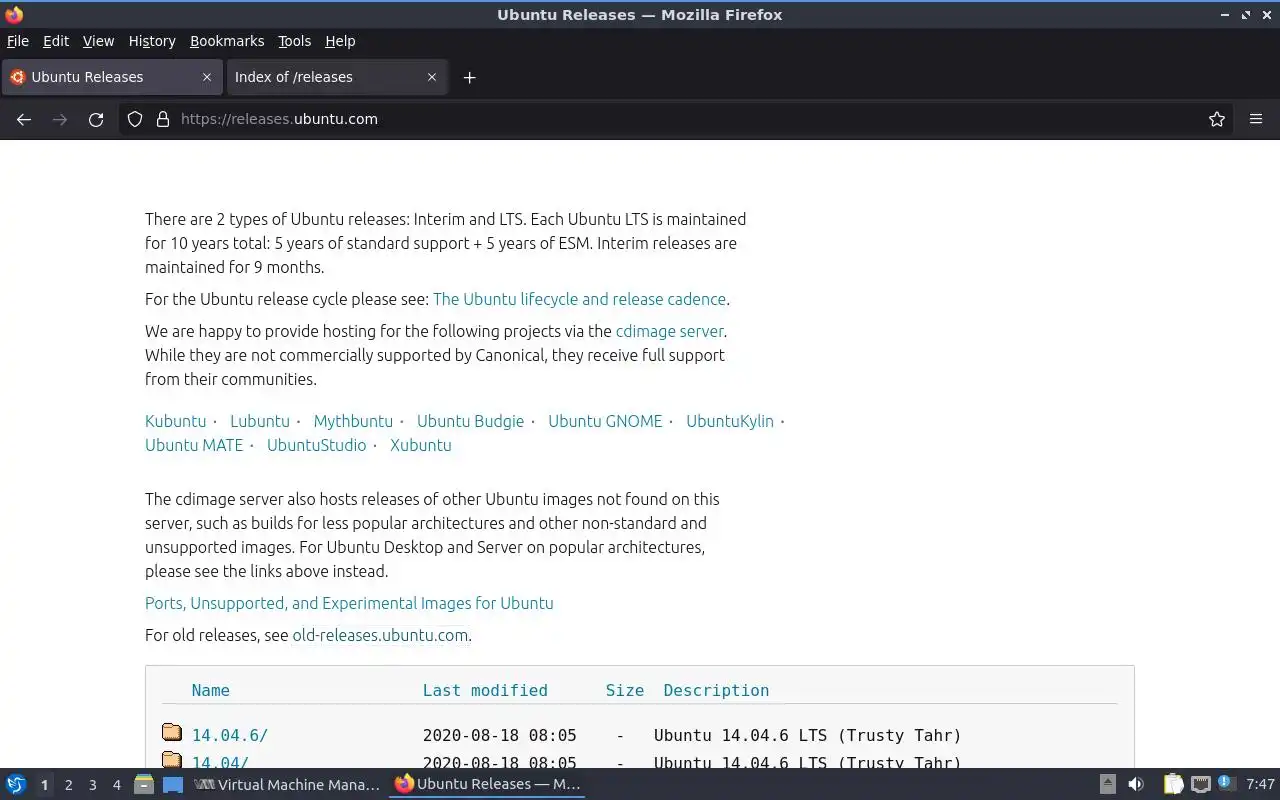Open the UbuntuStudio link
Viewport: 1280px width, 800px height.
pos(316,445)
